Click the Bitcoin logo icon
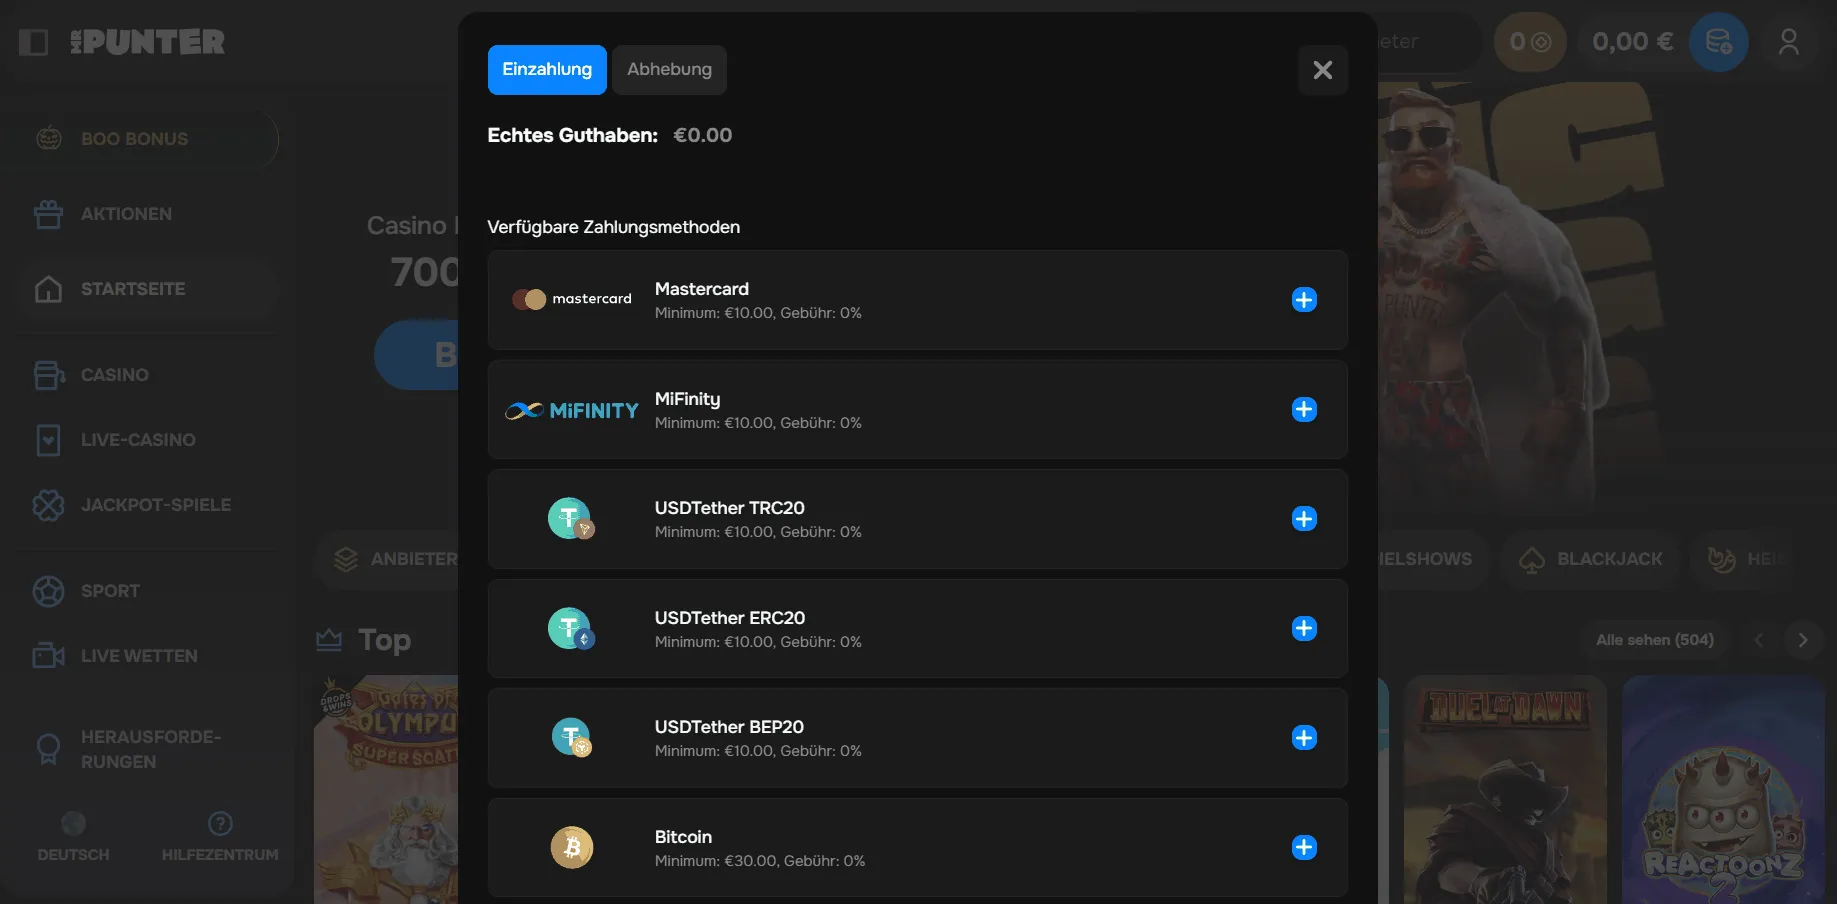This screenshot has width=1837, height=904. [x=571, y=848]
